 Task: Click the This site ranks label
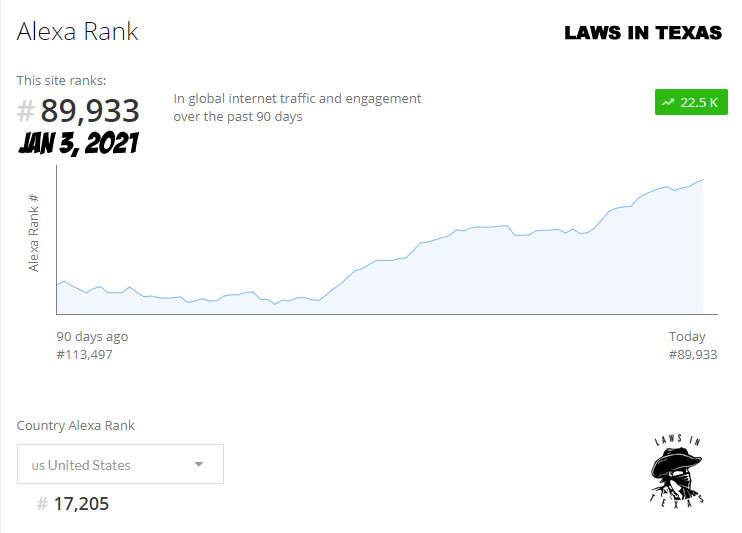(x=62, y=80)
